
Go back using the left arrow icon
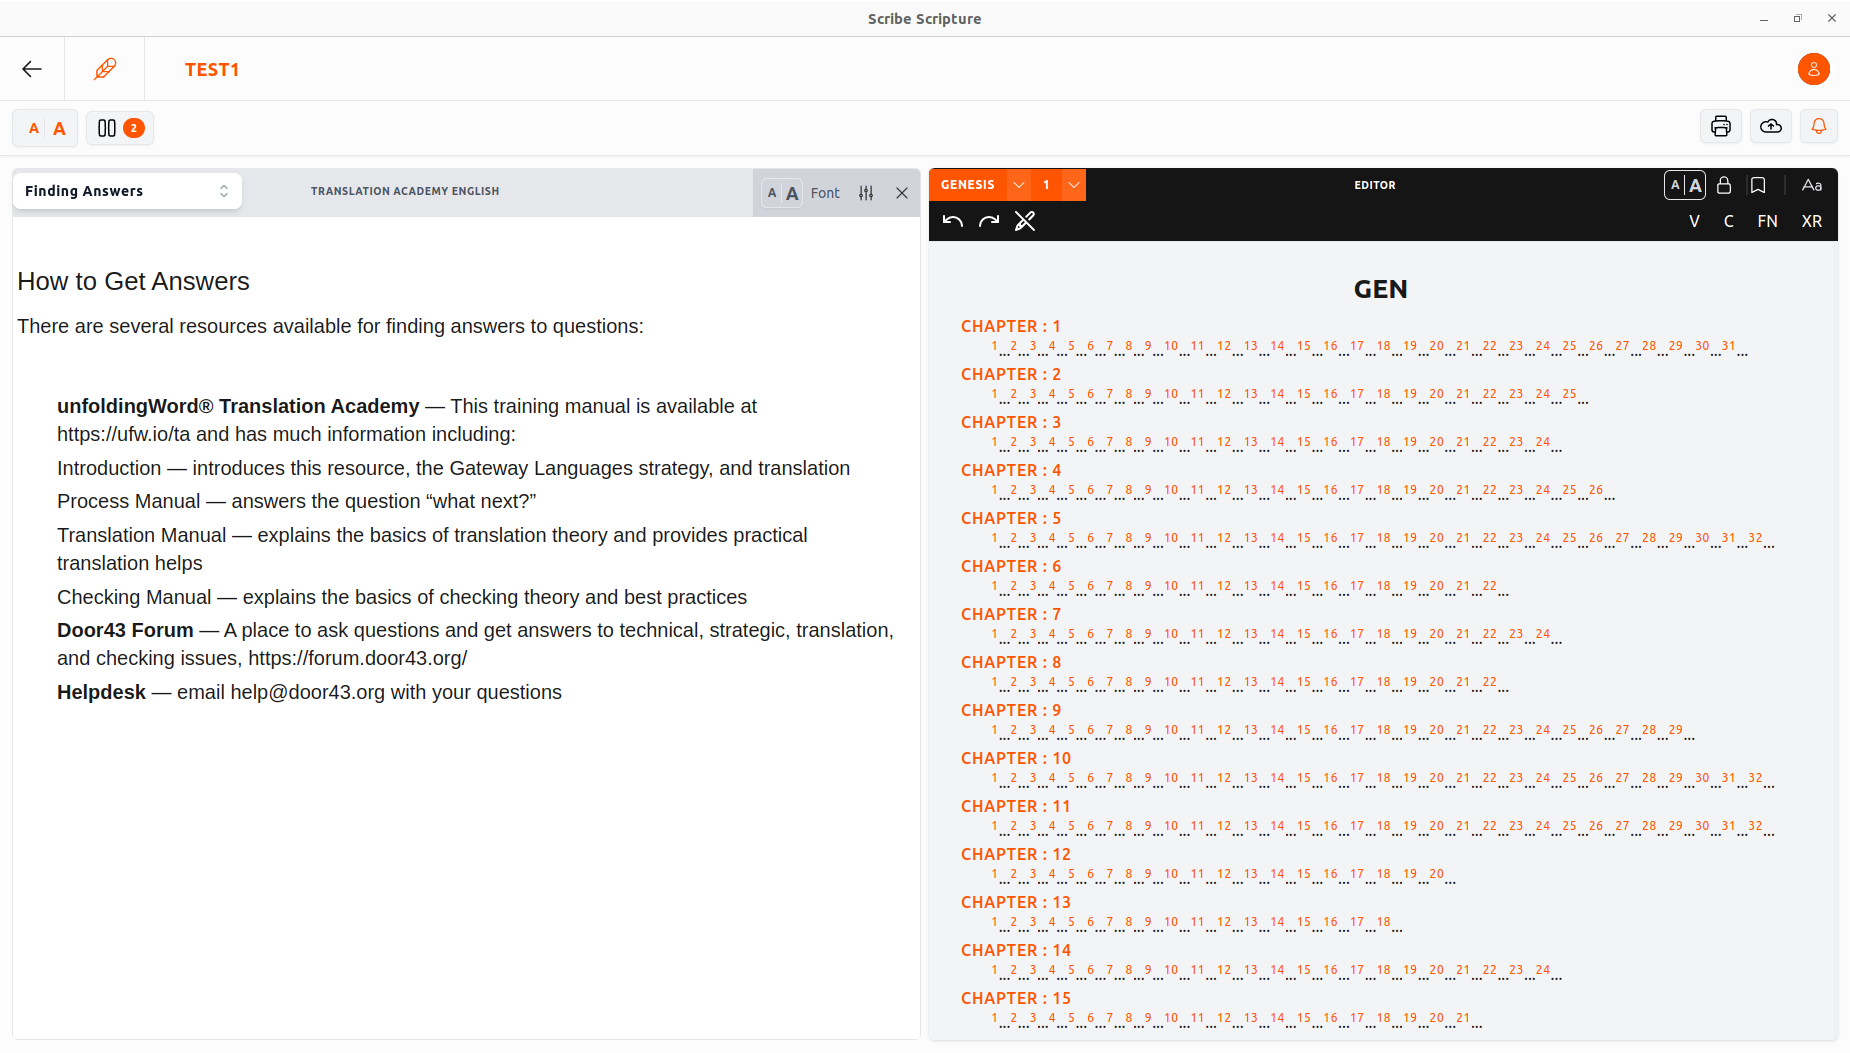click(x=32, y=69)
